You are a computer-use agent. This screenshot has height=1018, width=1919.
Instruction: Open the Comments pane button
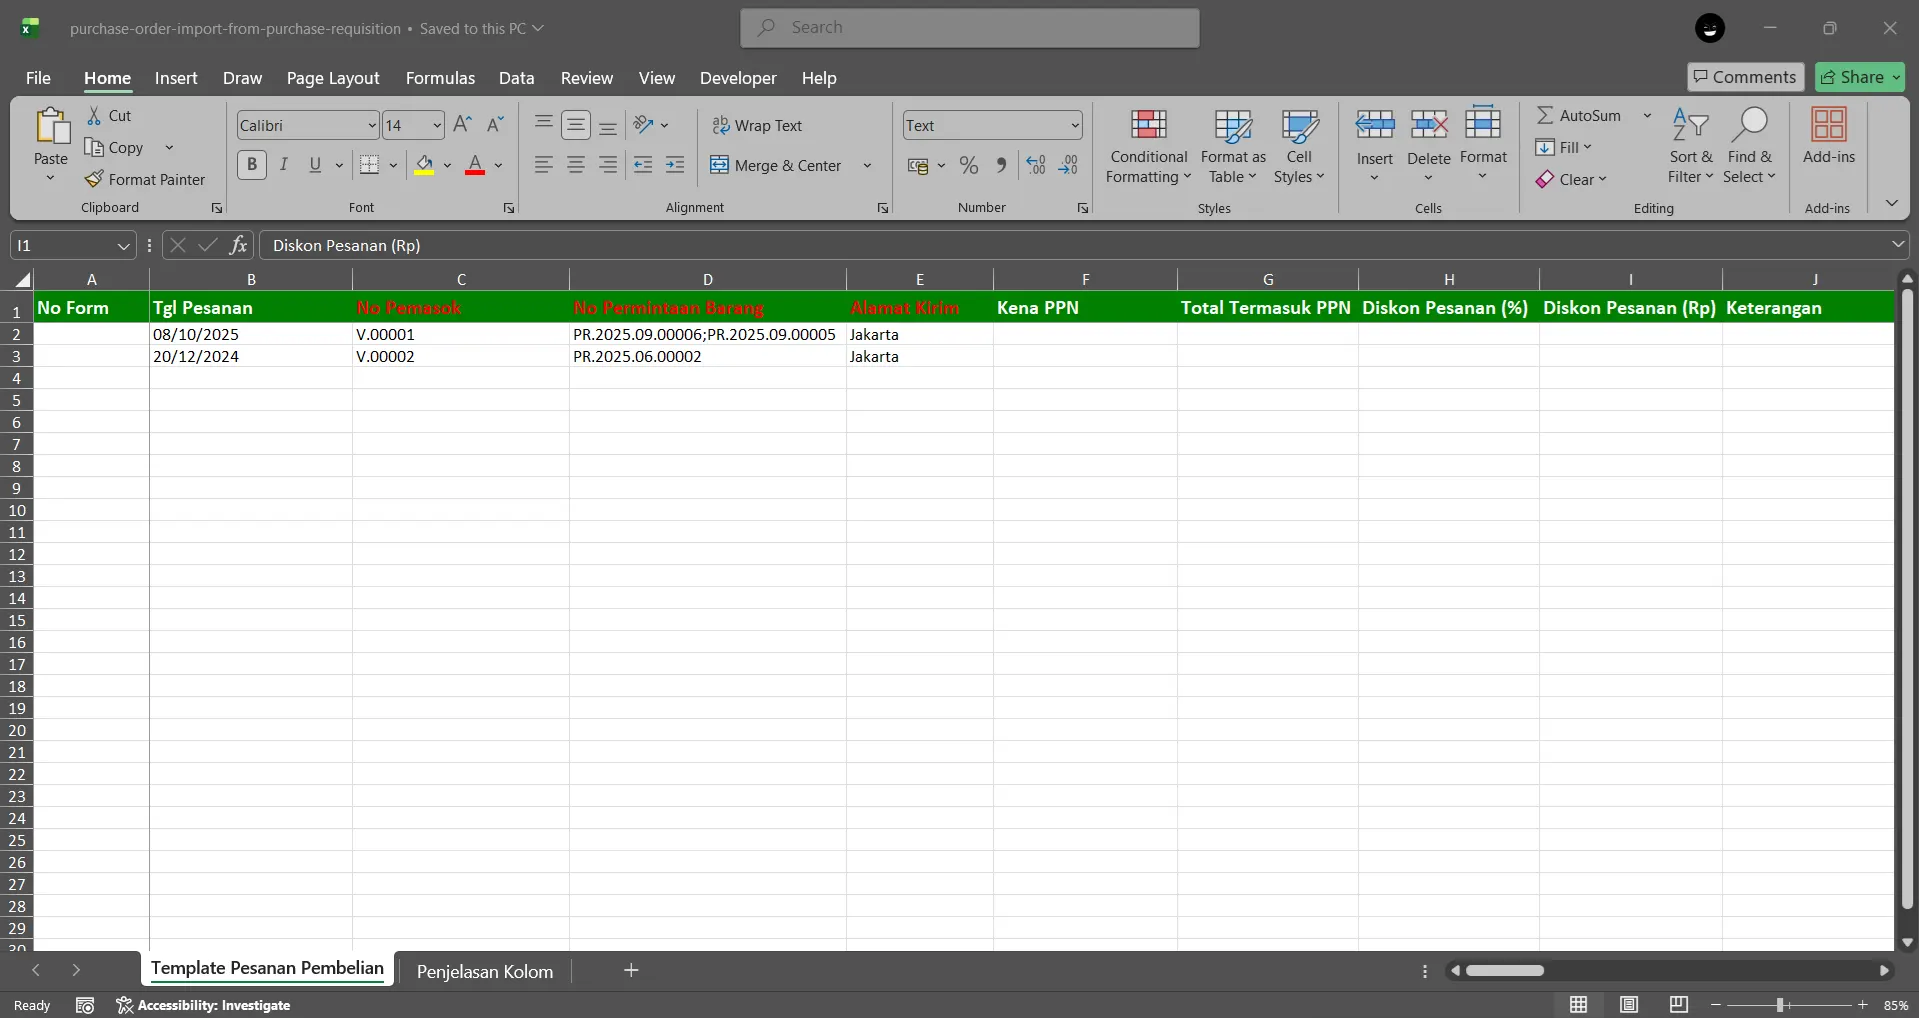1745,77
